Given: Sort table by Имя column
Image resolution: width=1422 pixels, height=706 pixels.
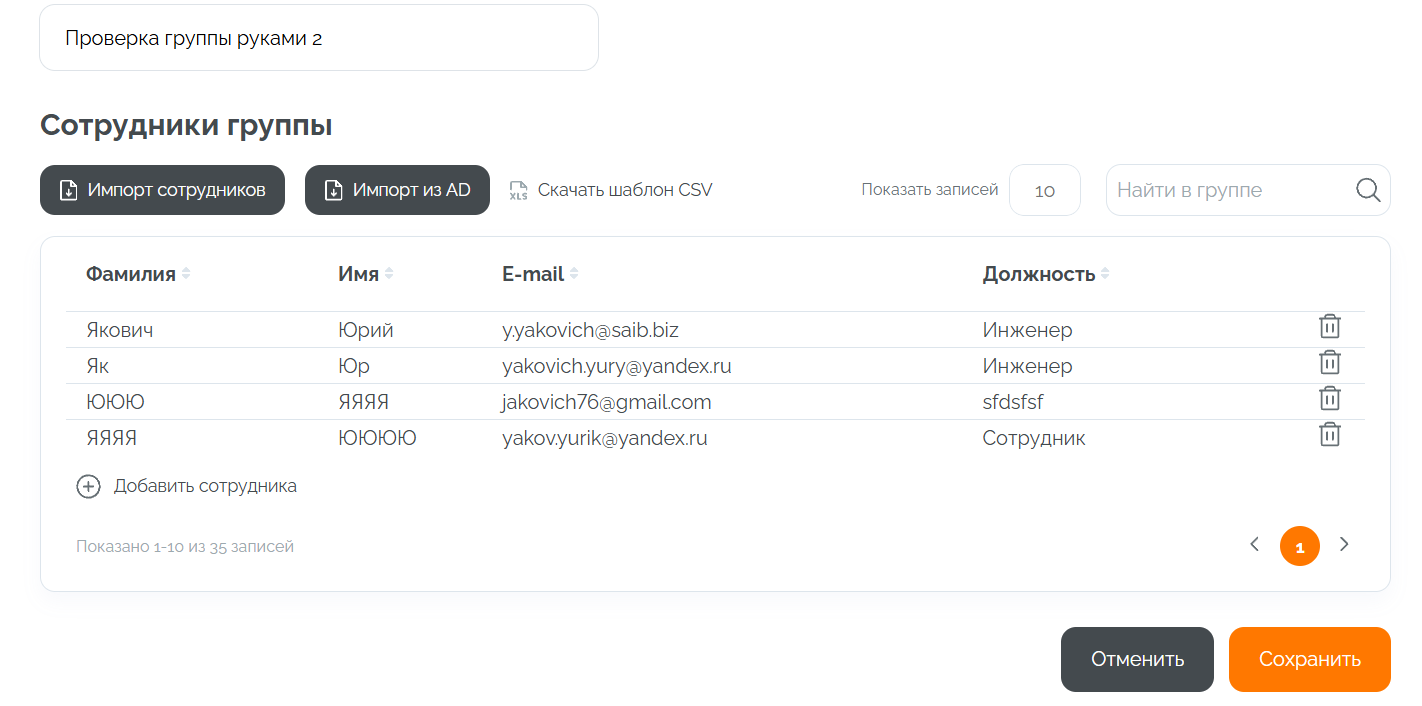Looking at the screenshot, I should [388, 274].
